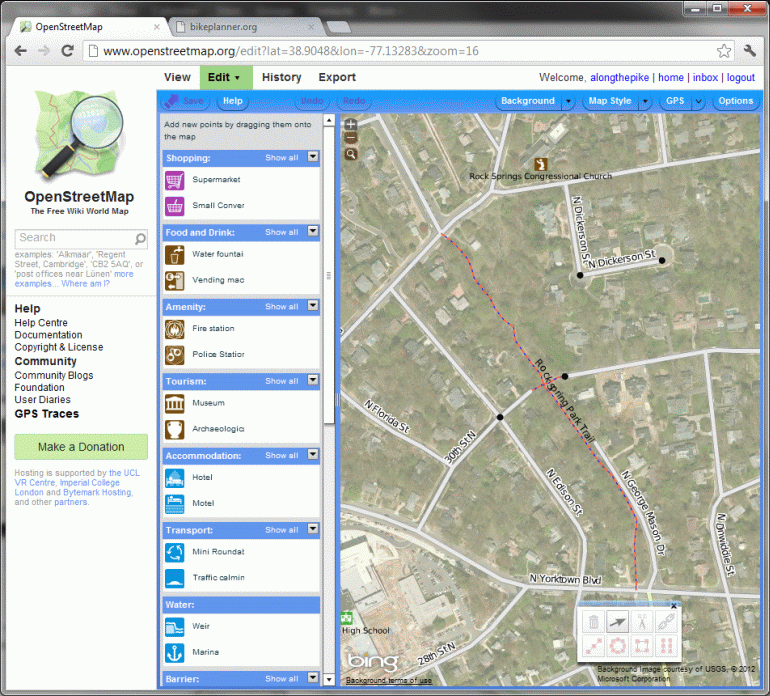
Task: Open the Map Style dropdown arrow
Action: click(x=645, y=102)
